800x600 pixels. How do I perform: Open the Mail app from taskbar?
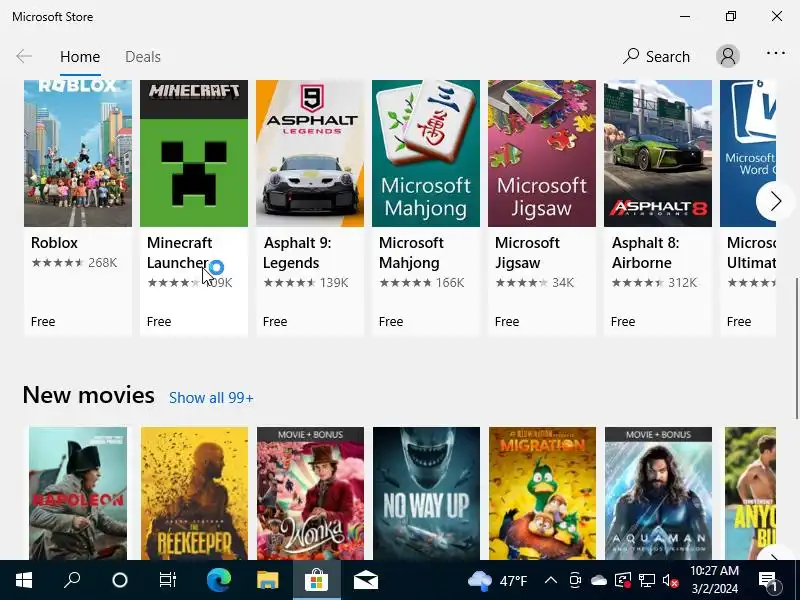point(366,580)
